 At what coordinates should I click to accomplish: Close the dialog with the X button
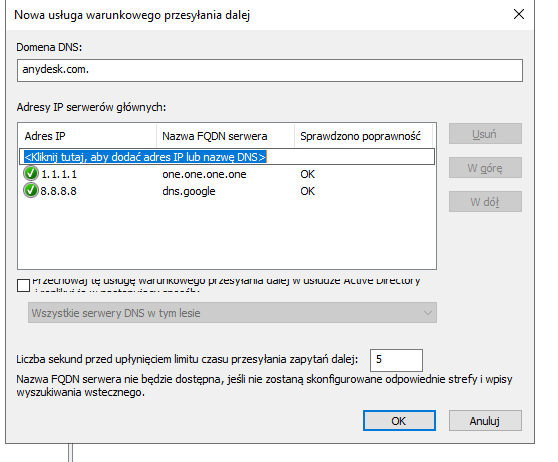point(518,15)
